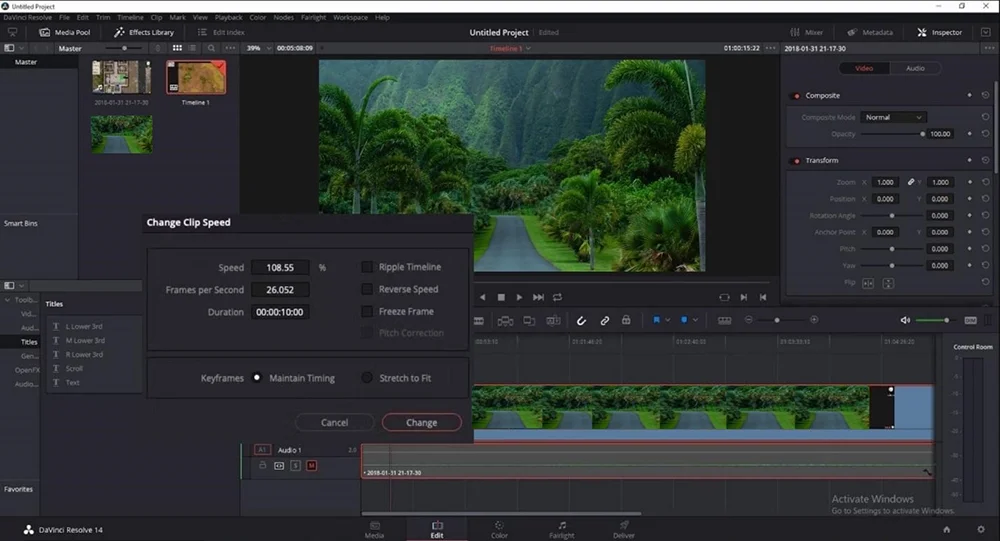The width and height of the screenshot is (1000, 541).
Task: Select the L Lower 3rd title
Action: 84,327
